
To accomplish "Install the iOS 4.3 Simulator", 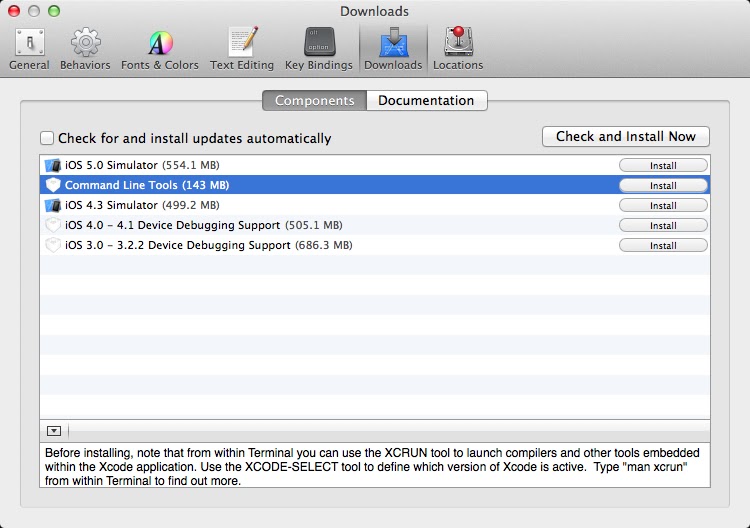I will pos(663,206).
